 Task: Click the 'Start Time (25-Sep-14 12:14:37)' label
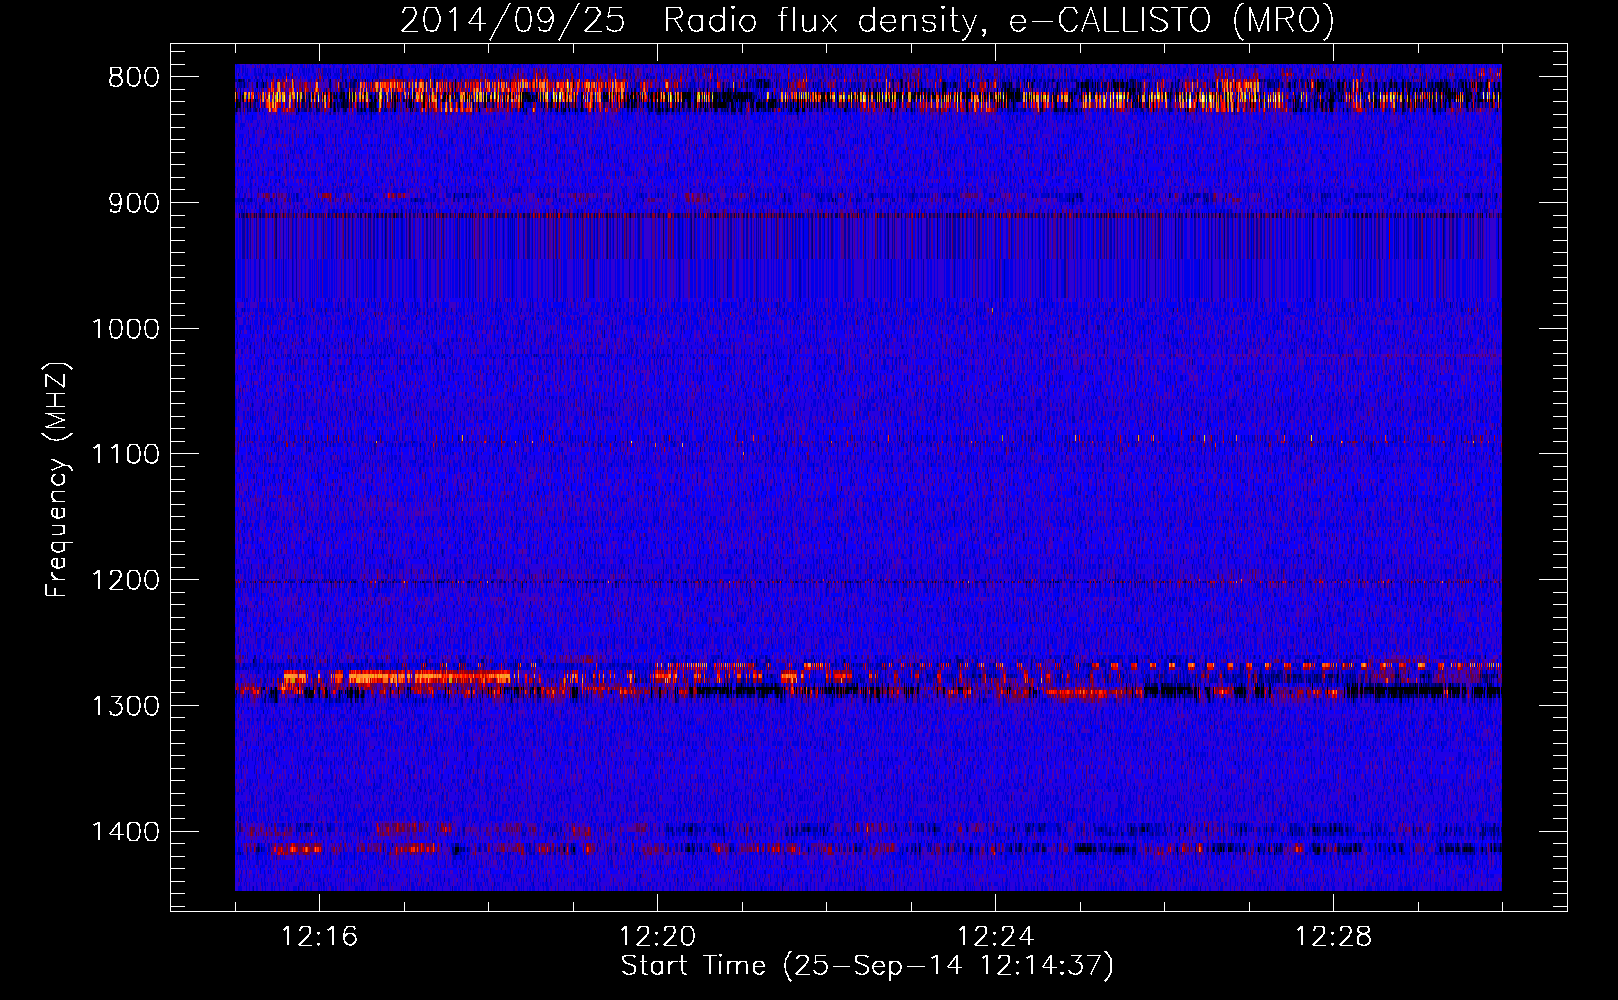point(867,966)
